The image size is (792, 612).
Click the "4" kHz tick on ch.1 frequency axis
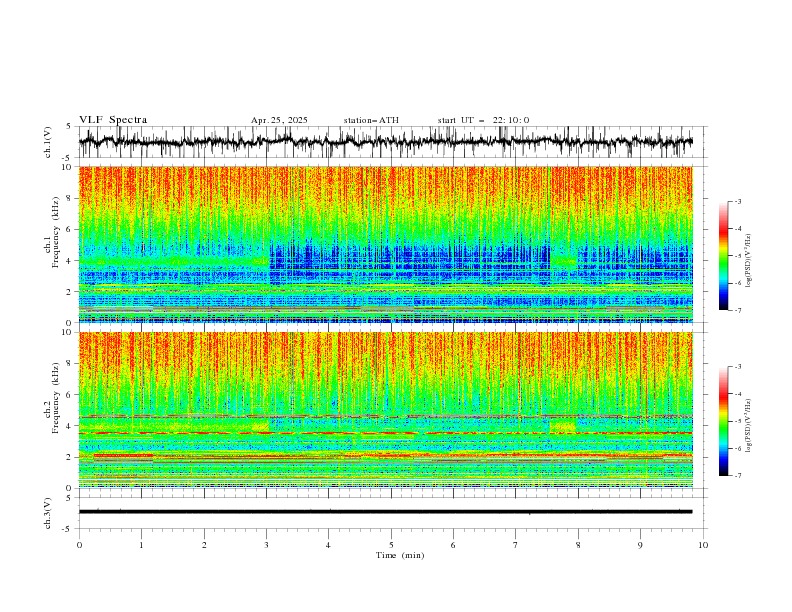(71, 261)
